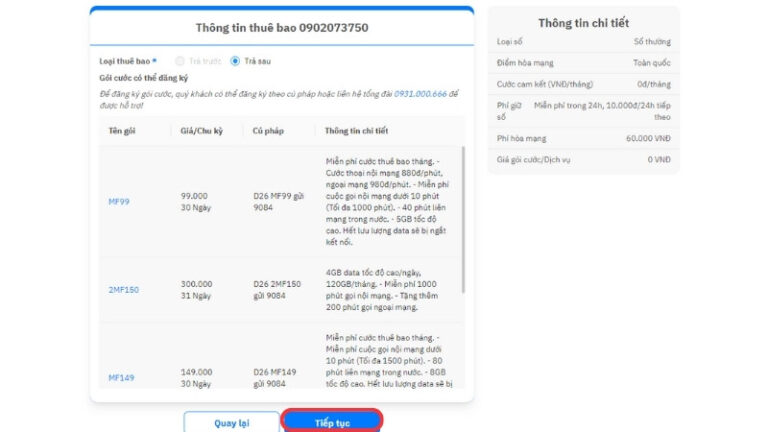Screen dimensions: 768x432
Task: Open the MF99 package link
Action: [119, 202]
